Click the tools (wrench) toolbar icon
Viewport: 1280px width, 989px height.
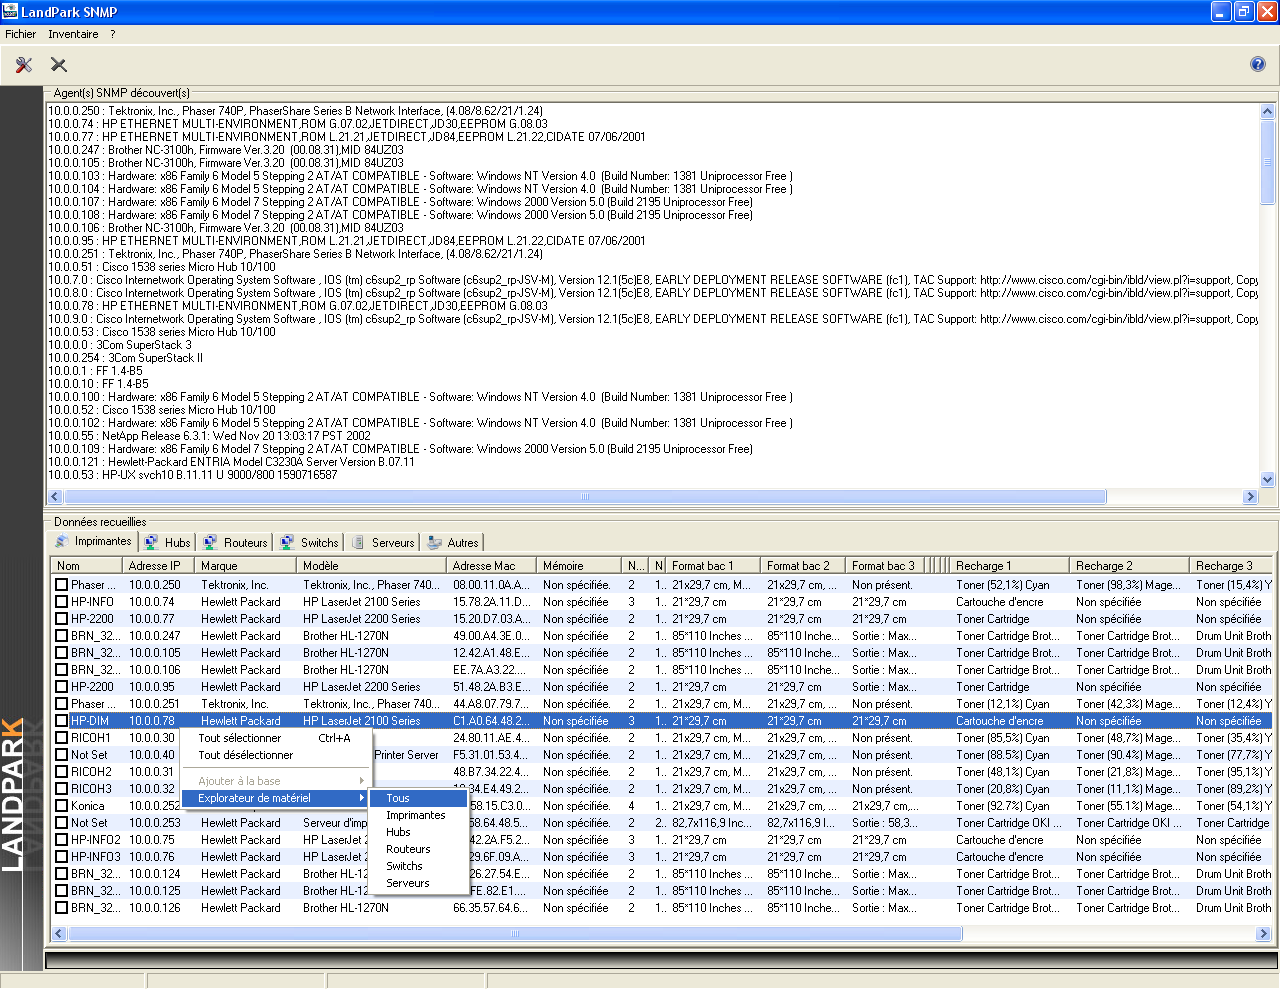click(24, 64)
